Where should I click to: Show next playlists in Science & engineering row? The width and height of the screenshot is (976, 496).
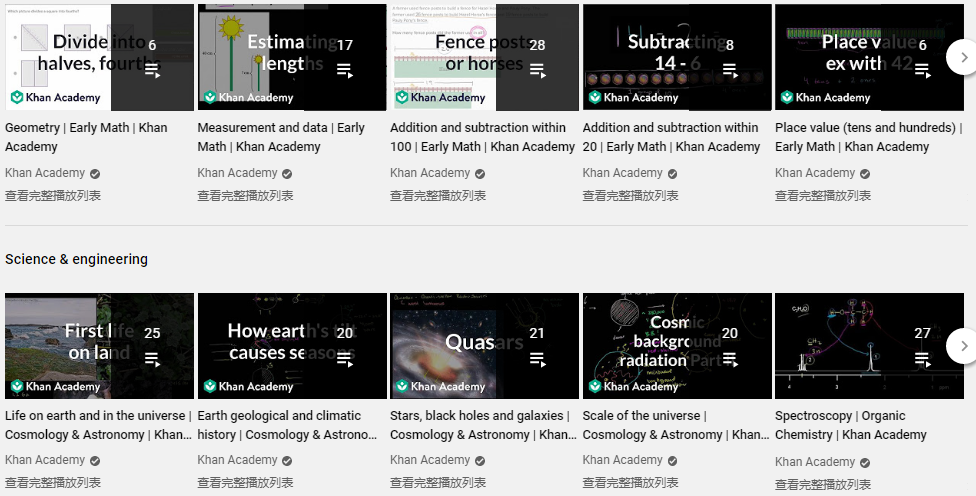click(964, 346)
